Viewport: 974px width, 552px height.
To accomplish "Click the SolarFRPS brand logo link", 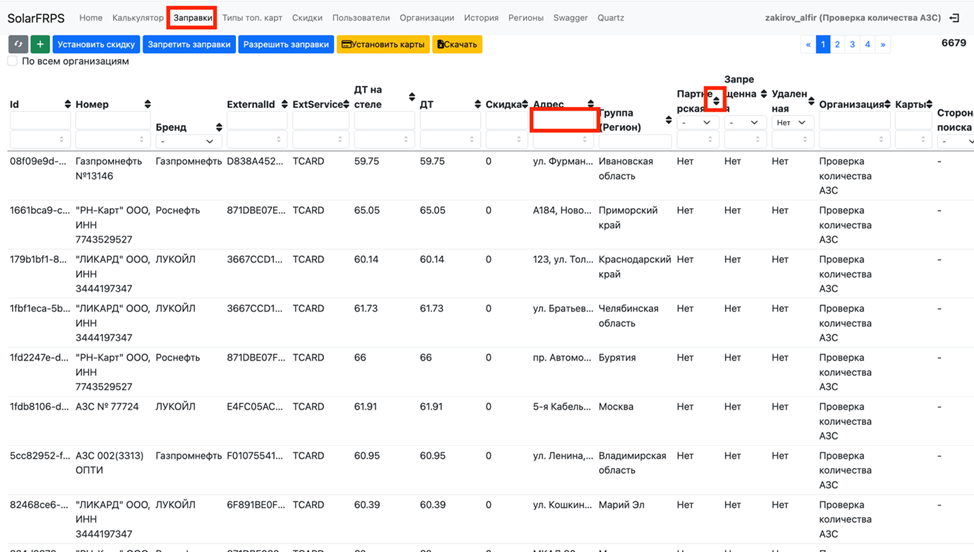I will pyautogui.click(x=36, y=18).
